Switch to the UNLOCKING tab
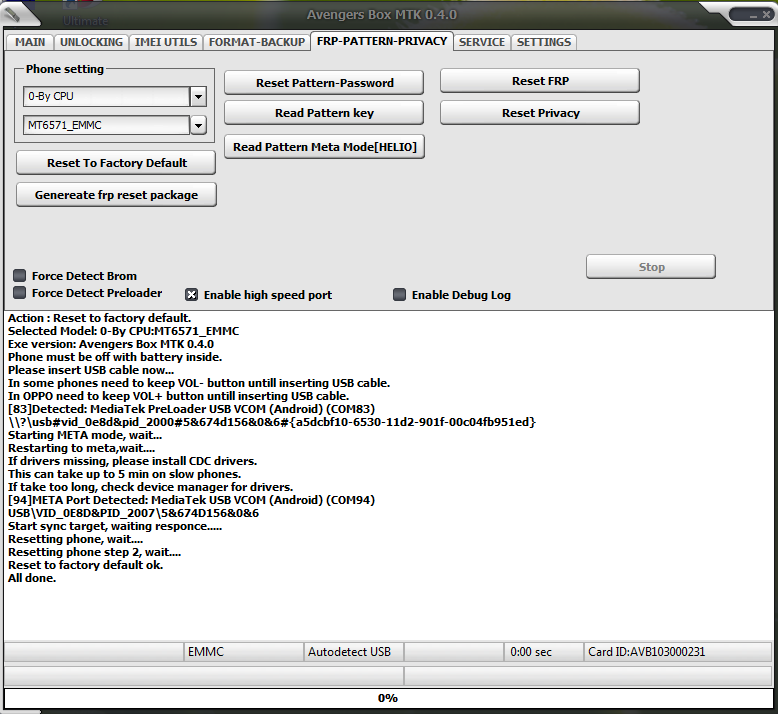Viewport: 778px width, 714px height. pyautogui.click(x=91, y=42)
